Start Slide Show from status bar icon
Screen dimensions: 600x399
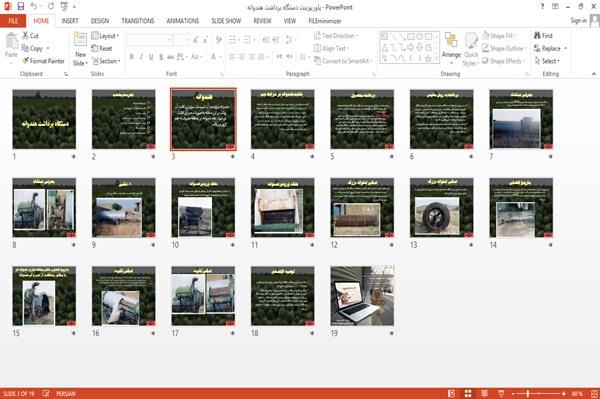coord(501,393)
